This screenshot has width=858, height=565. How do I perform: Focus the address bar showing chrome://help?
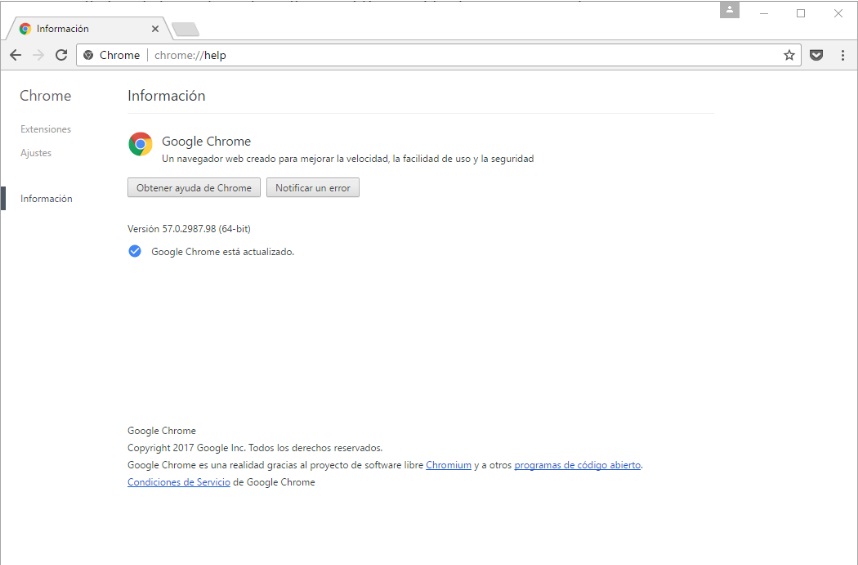coord(450,55)
